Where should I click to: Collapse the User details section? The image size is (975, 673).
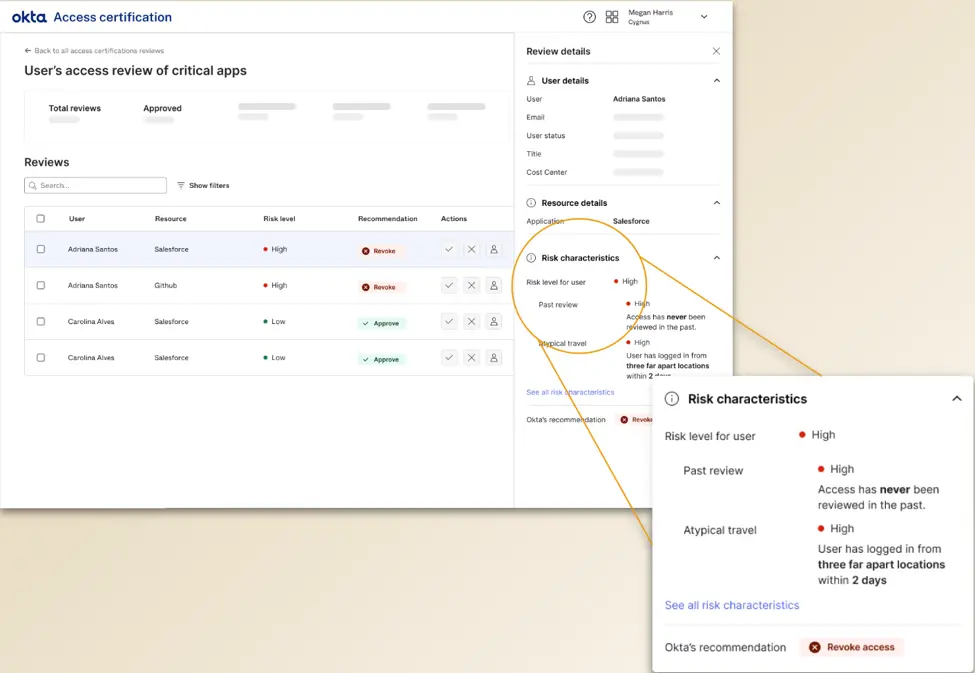716,81
